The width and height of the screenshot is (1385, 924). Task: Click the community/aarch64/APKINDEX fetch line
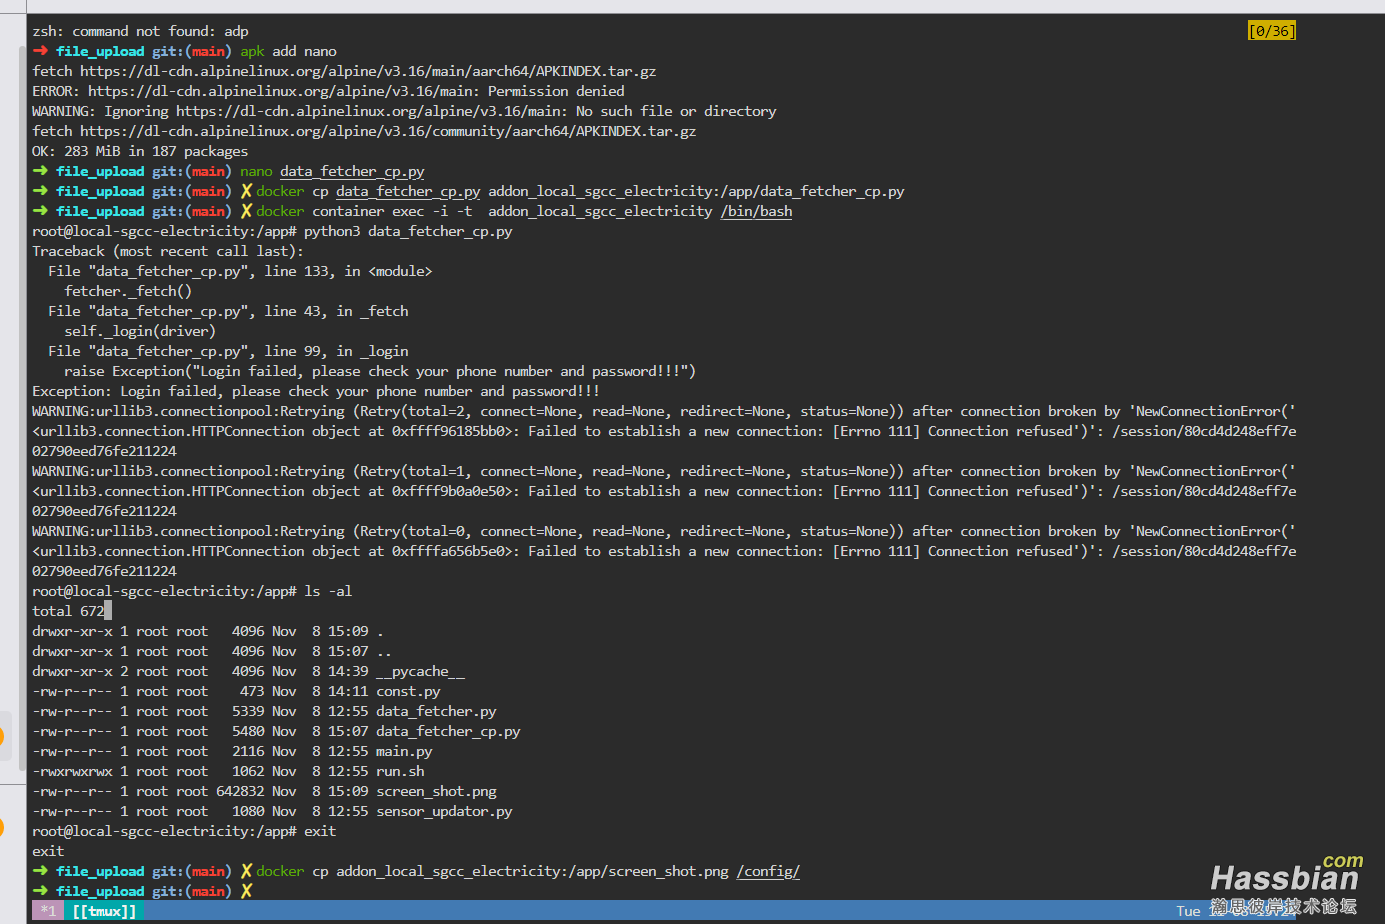coord(364,131)
